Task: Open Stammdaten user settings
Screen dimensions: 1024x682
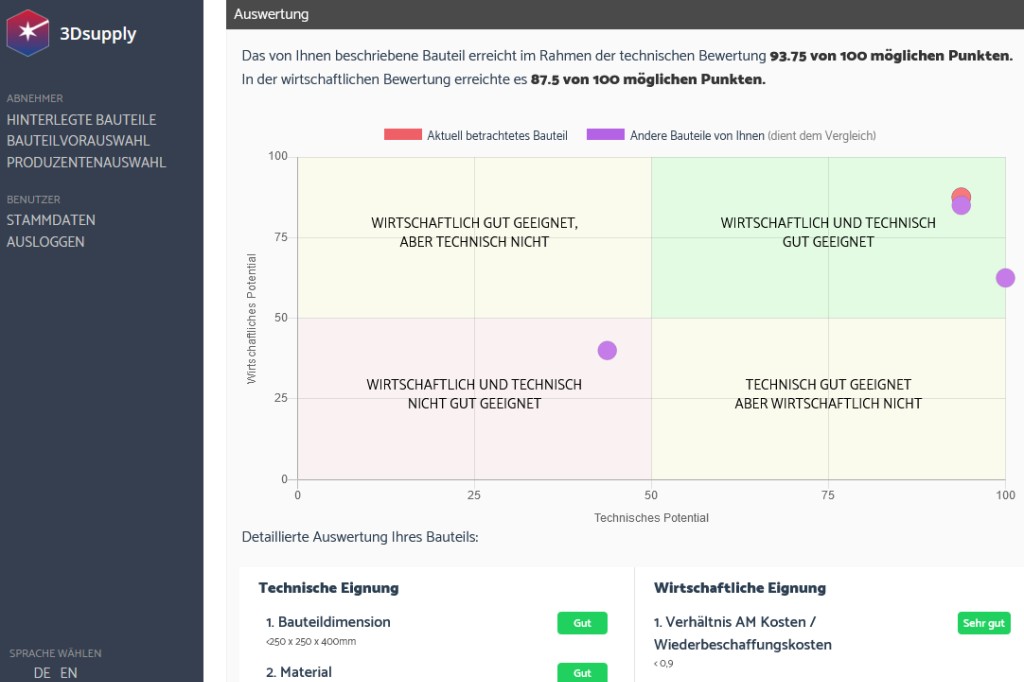Action: [51, 220]
